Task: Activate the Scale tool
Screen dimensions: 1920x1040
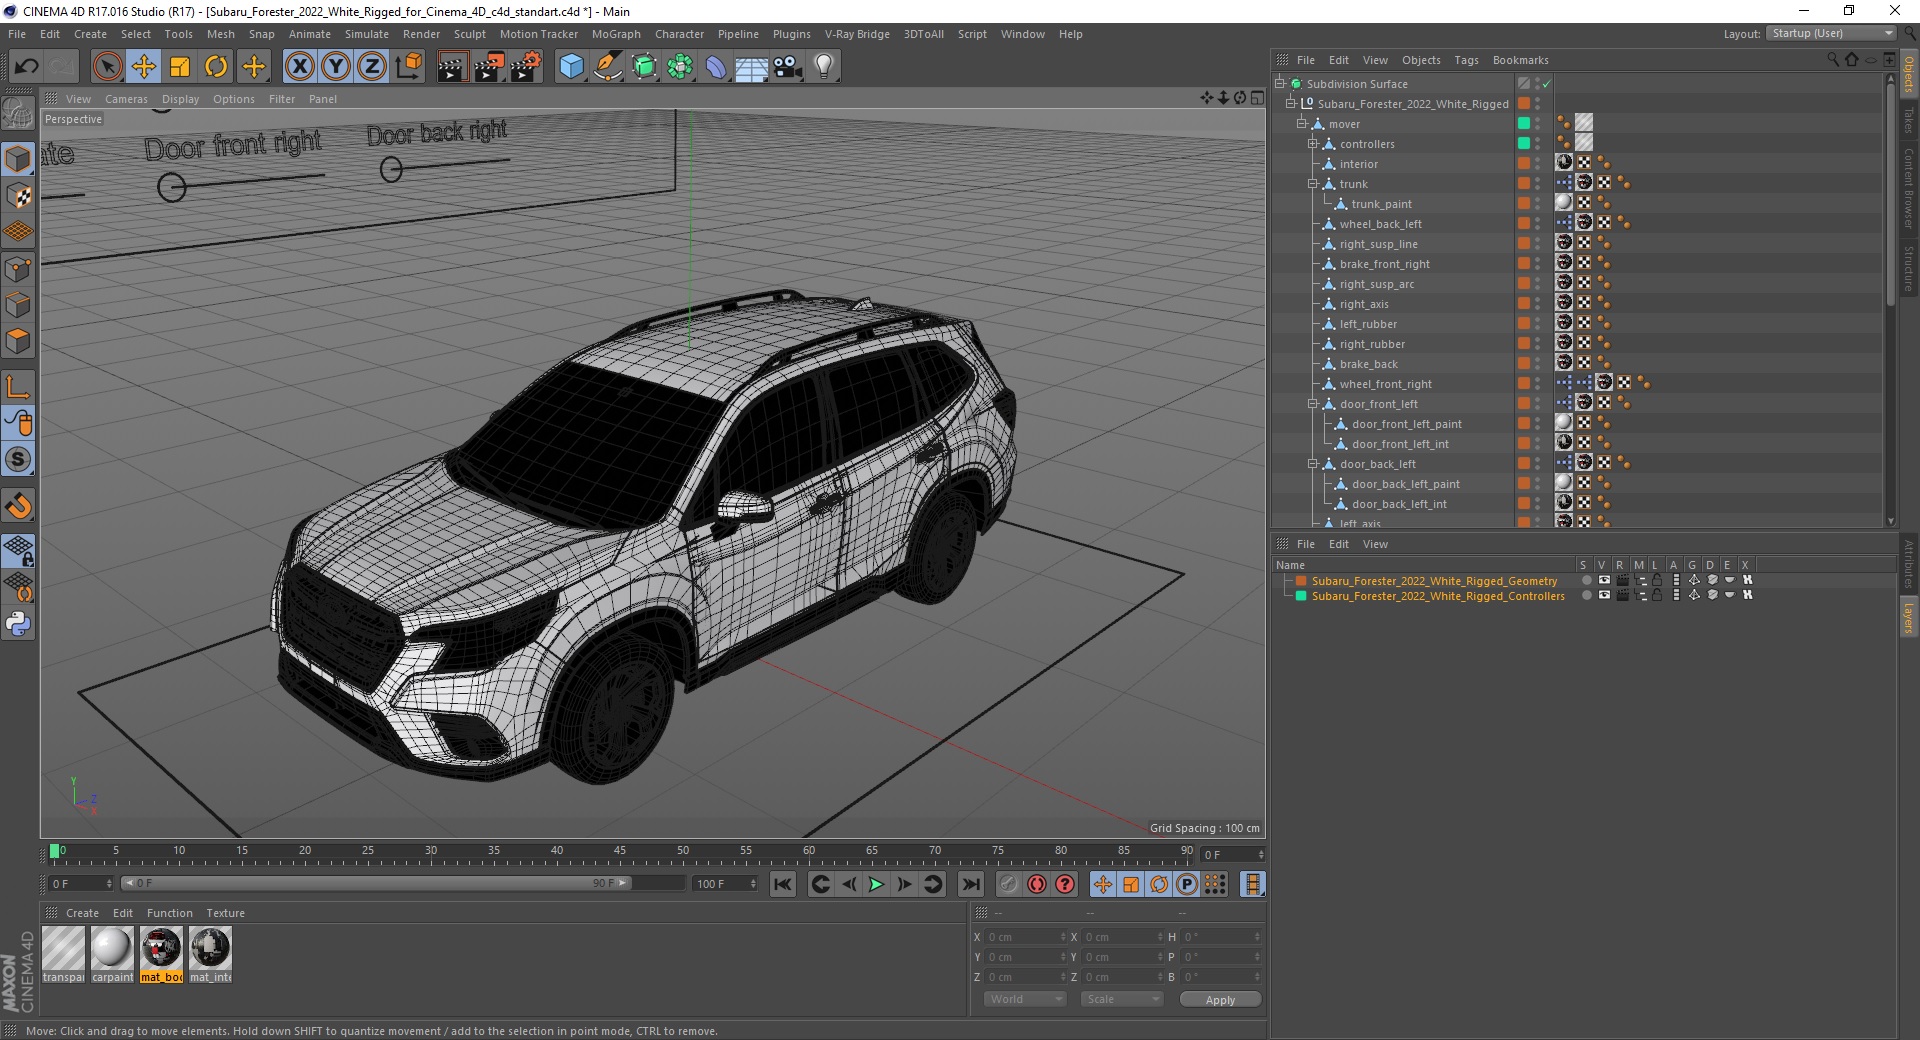Action: point(180,67)
